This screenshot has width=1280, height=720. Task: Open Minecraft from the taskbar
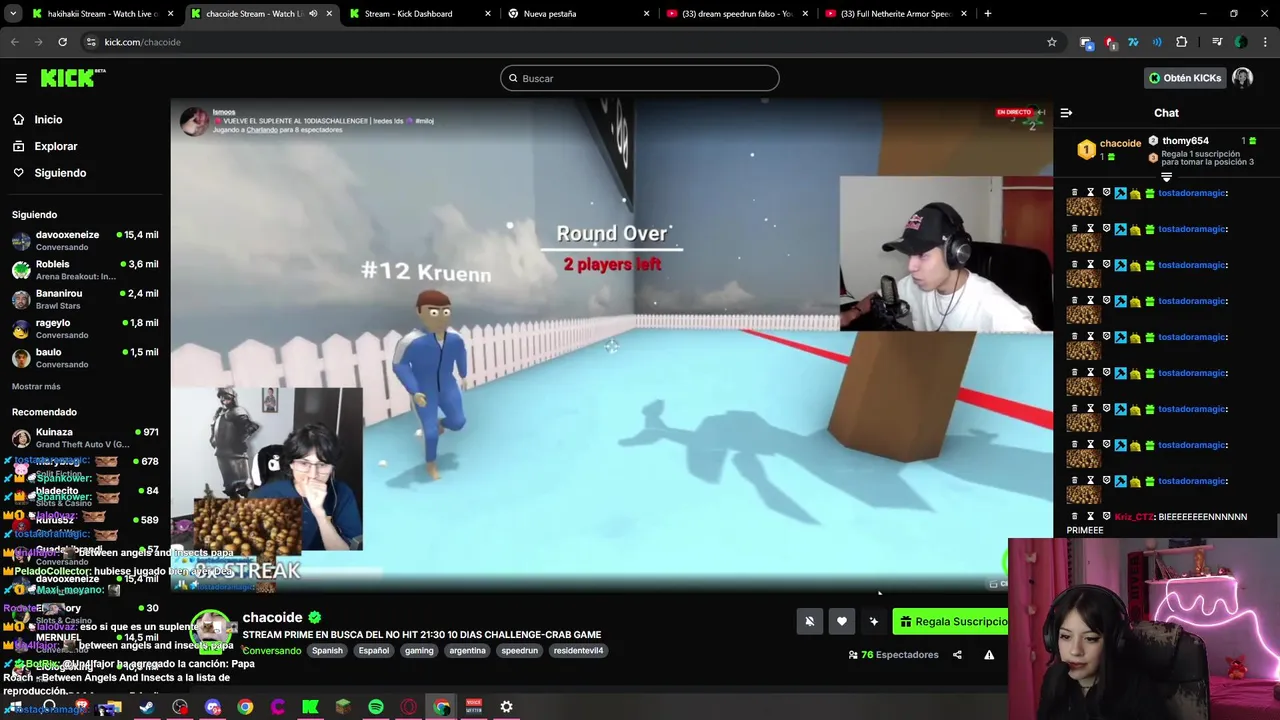(343, 707)
